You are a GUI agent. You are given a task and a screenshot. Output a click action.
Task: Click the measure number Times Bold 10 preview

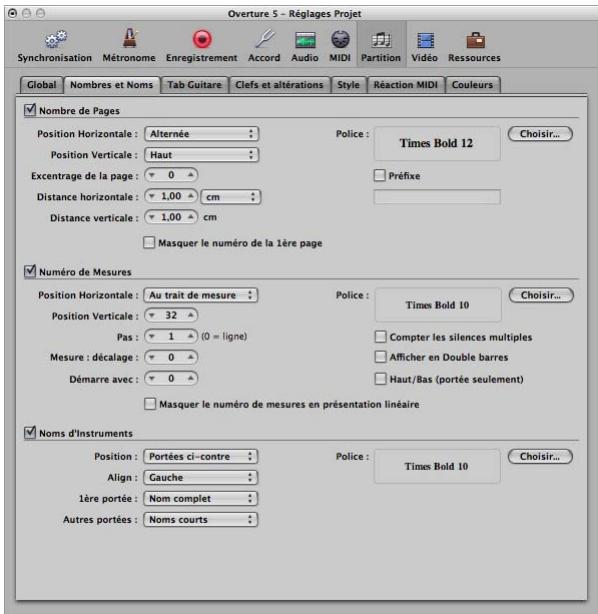point(438,305)
